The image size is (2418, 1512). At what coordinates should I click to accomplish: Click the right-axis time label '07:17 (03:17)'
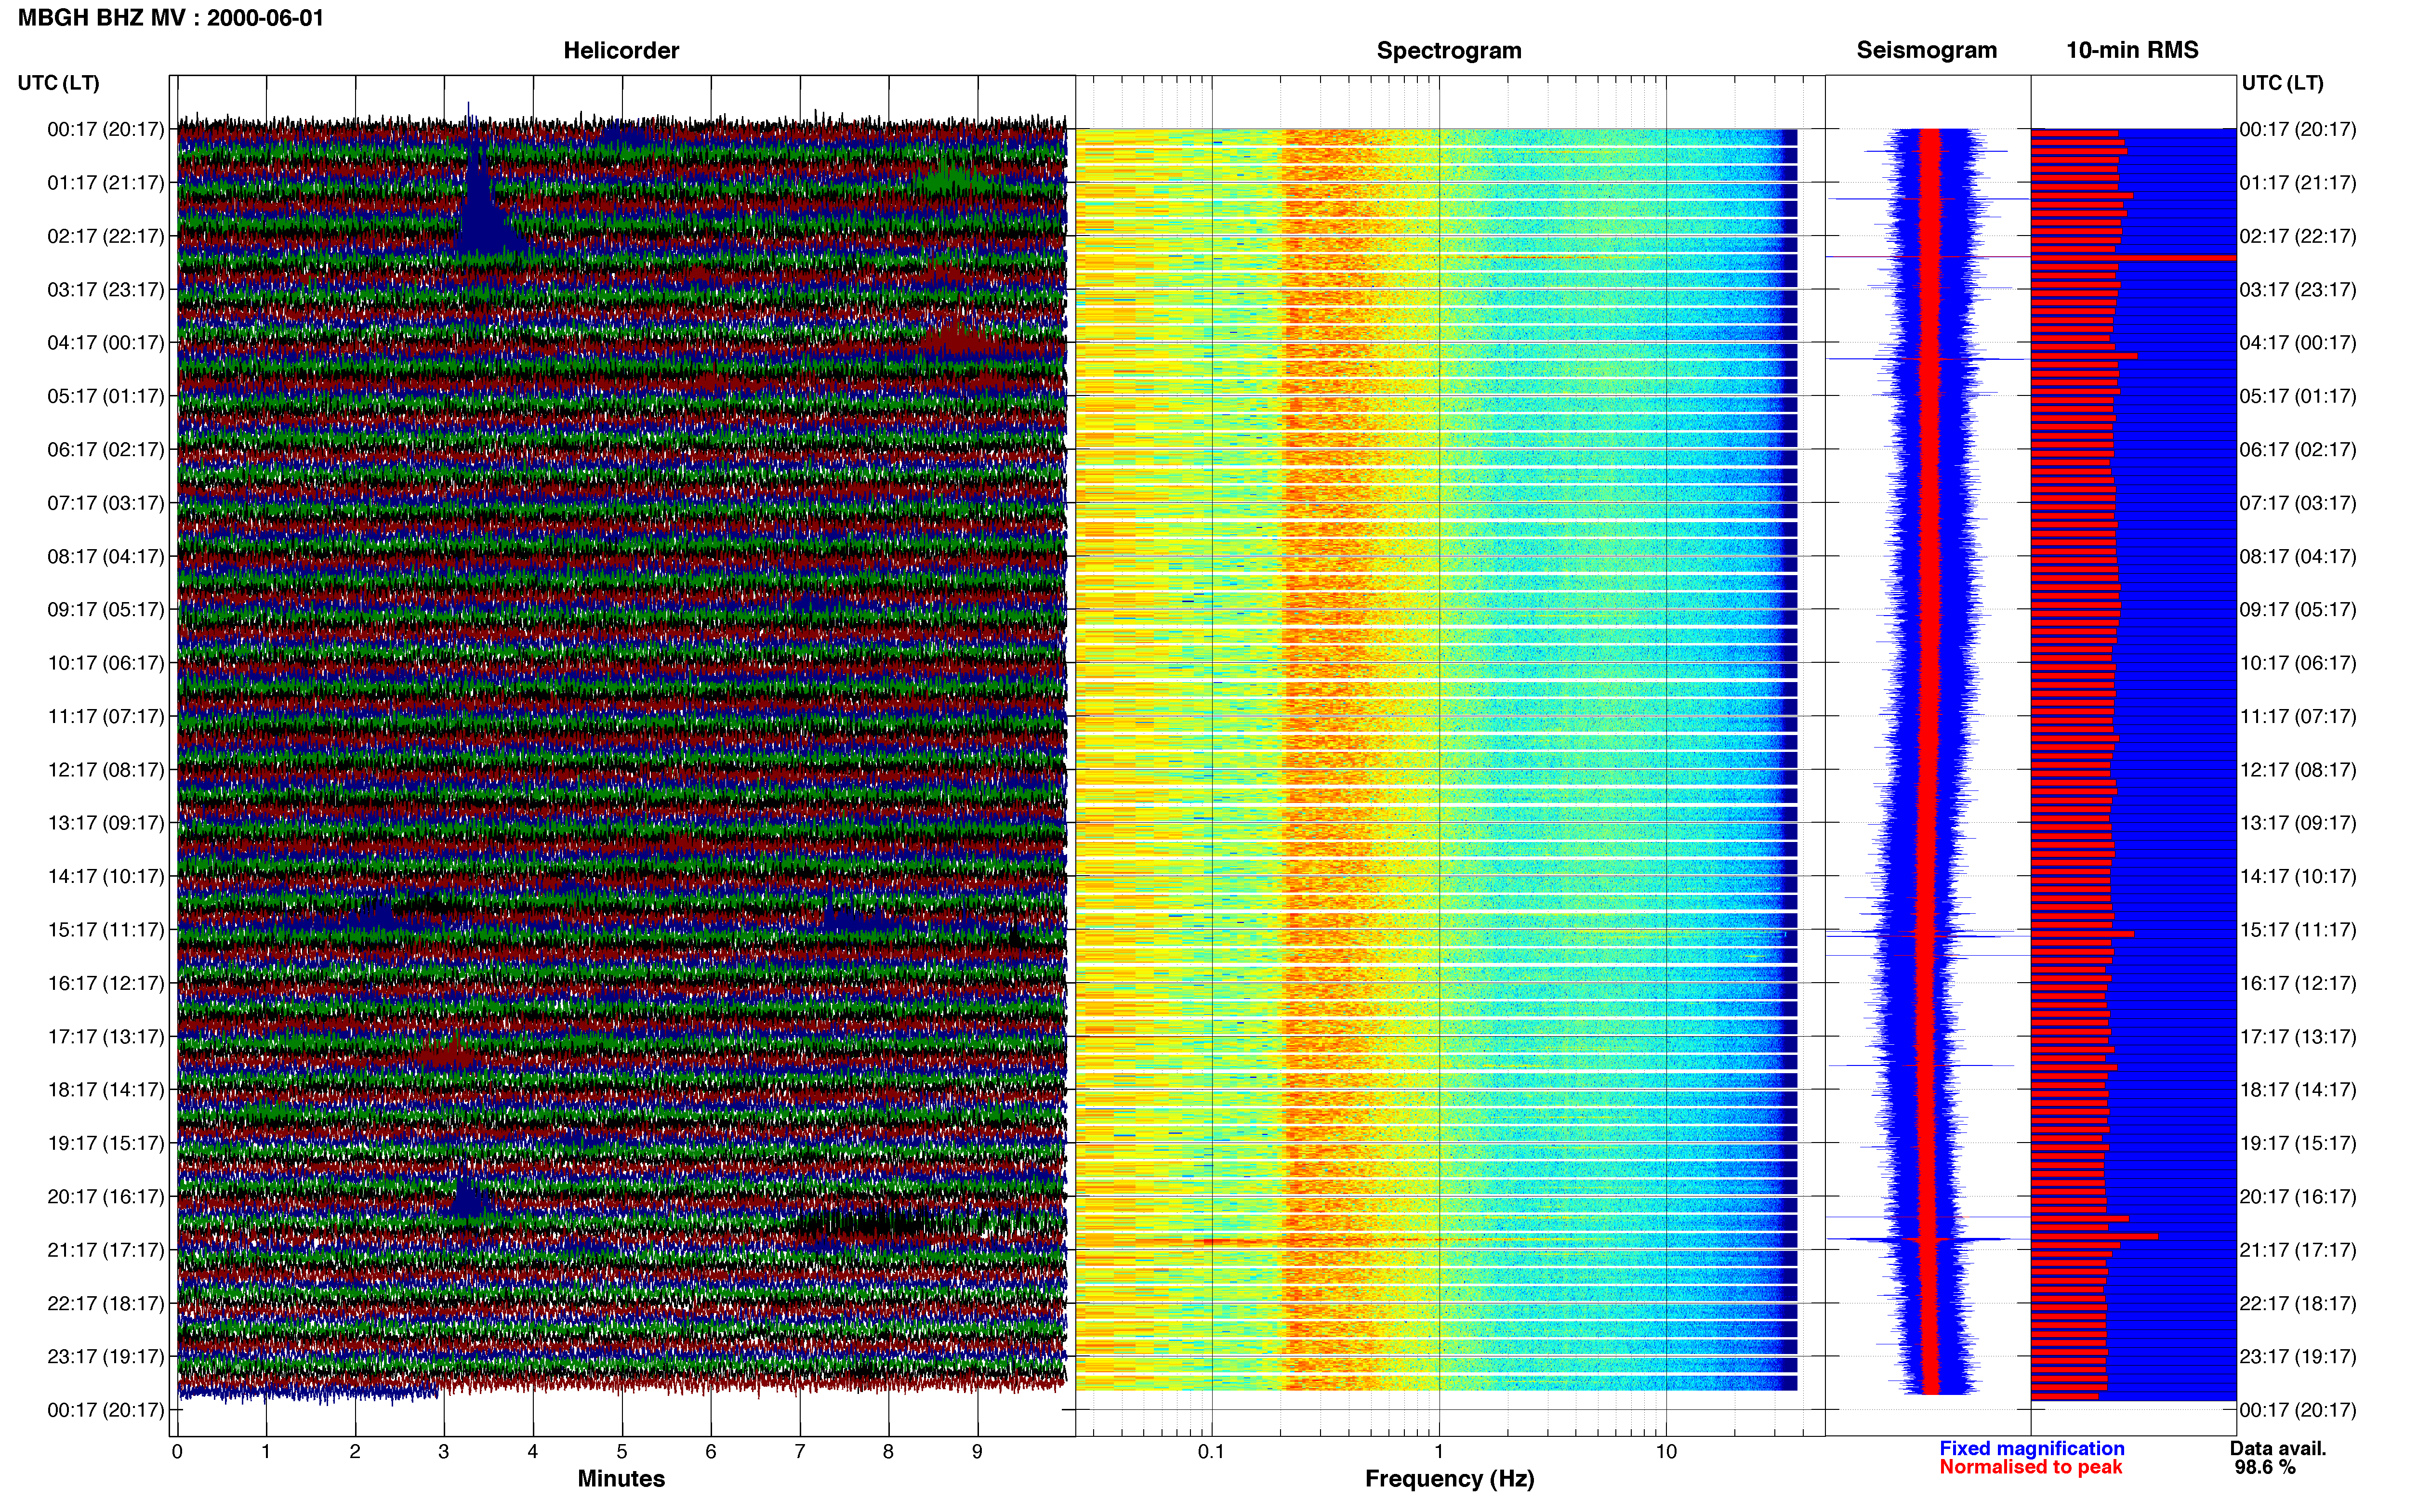pos(2298,503)
